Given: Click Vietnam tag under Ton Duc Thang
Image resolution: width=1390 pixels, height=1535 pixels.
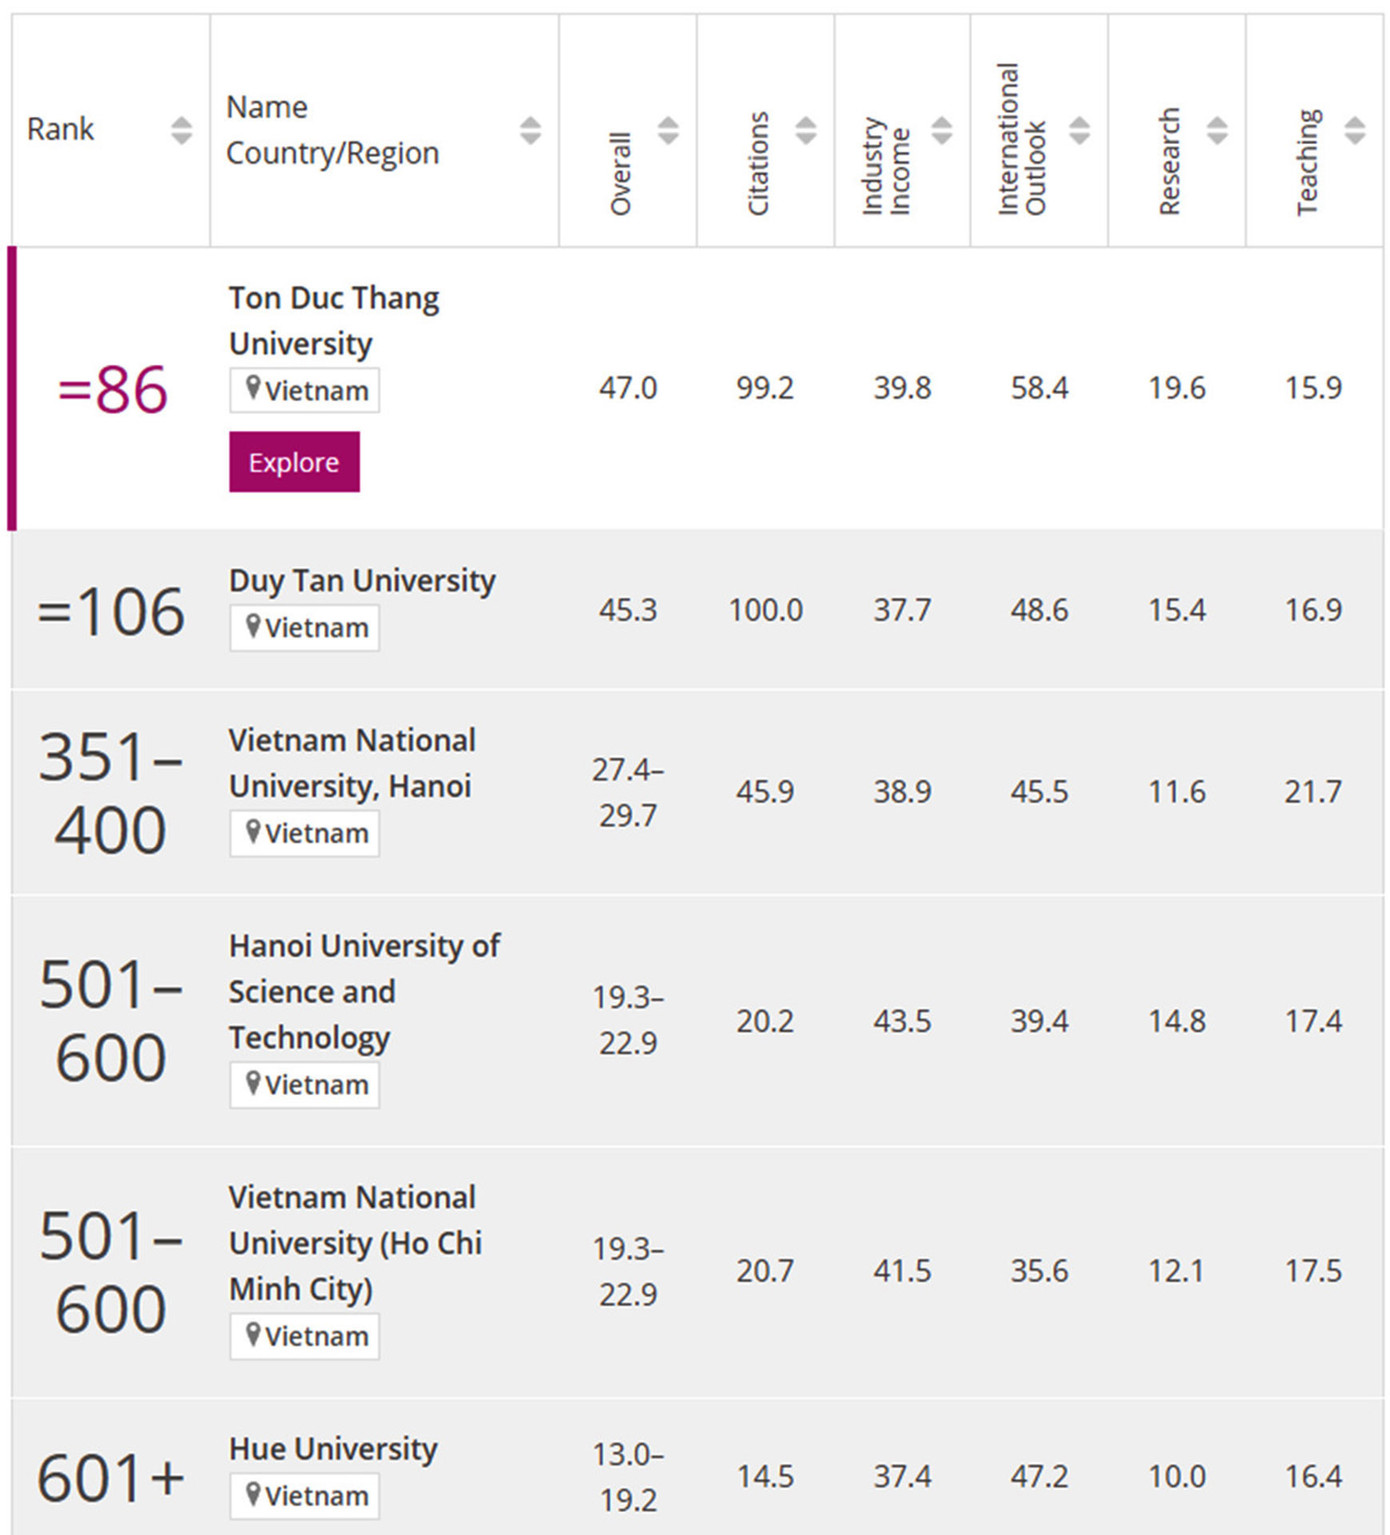Looking at the screenshot, I should point(305,390).
